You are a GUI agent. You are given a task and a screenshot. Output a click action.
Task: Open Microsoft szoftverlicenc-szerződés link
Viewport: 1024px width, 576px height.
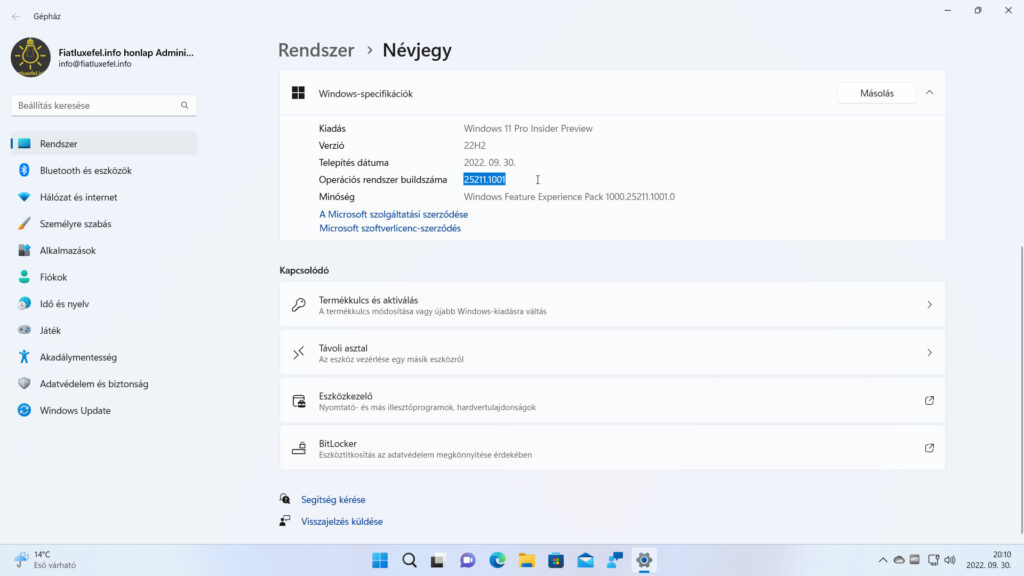tap(390, 229)
